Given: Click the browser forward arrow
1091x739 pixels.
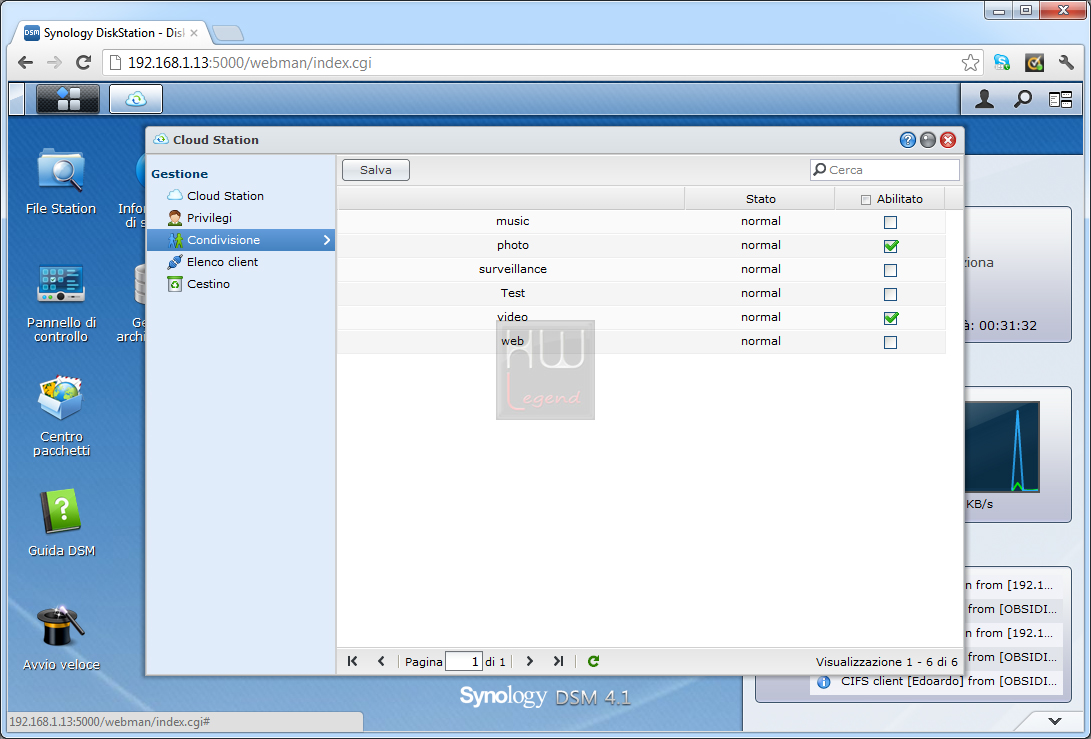Looking at the screenshot, I should click(54, 63).
